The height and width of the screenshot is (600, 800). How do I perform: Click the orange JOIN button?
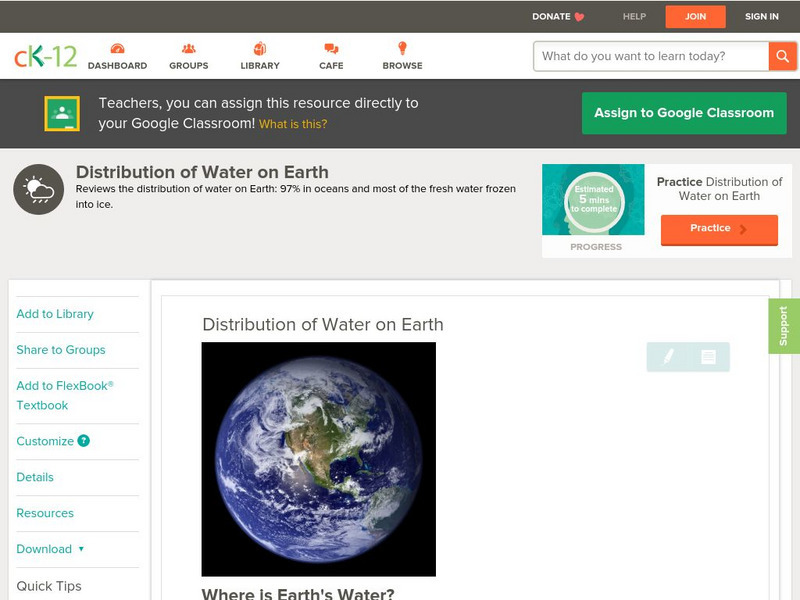point(695,17)
